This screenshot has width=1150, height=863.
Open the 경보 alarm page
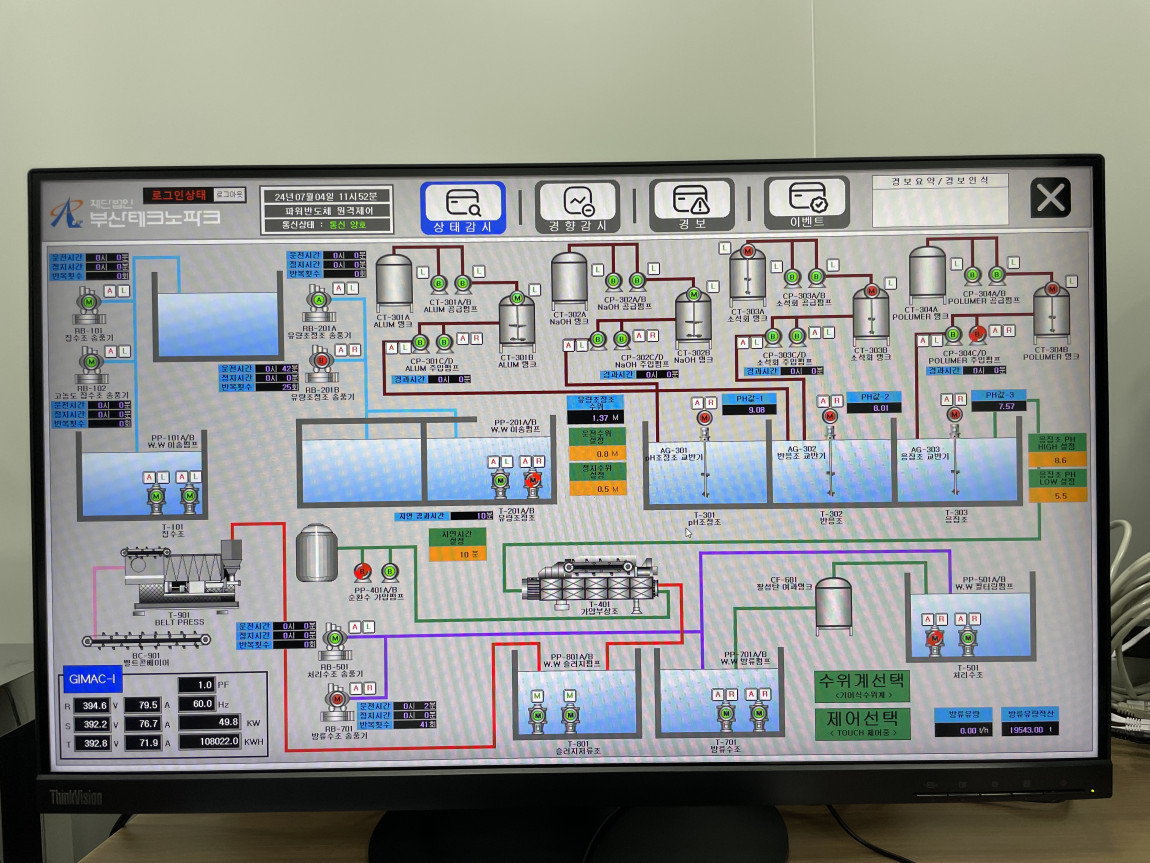[x=692, y=206]
